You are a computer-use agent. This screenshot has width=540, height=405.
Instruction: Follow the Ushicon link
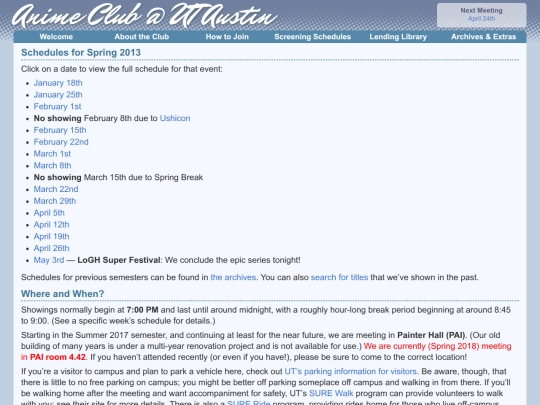pyautogui.click(x=175, y=118)
